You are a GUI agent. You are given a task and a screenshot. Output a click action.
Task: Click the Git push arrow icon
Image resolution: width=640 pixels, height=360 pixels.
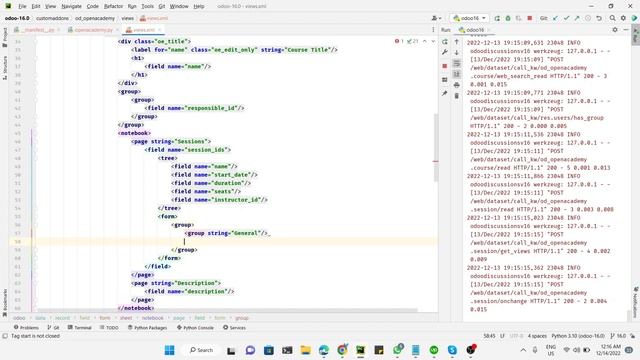tap(577, 18)
